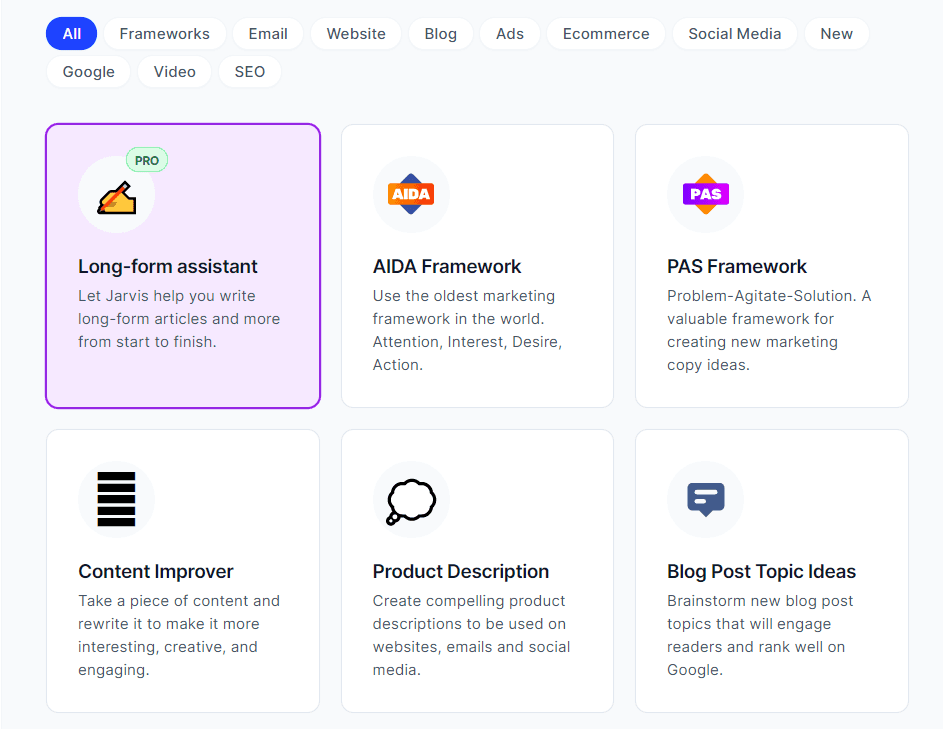
Task: Select the All filter pill
Action: pyautogui.click(x=70, y=33)
